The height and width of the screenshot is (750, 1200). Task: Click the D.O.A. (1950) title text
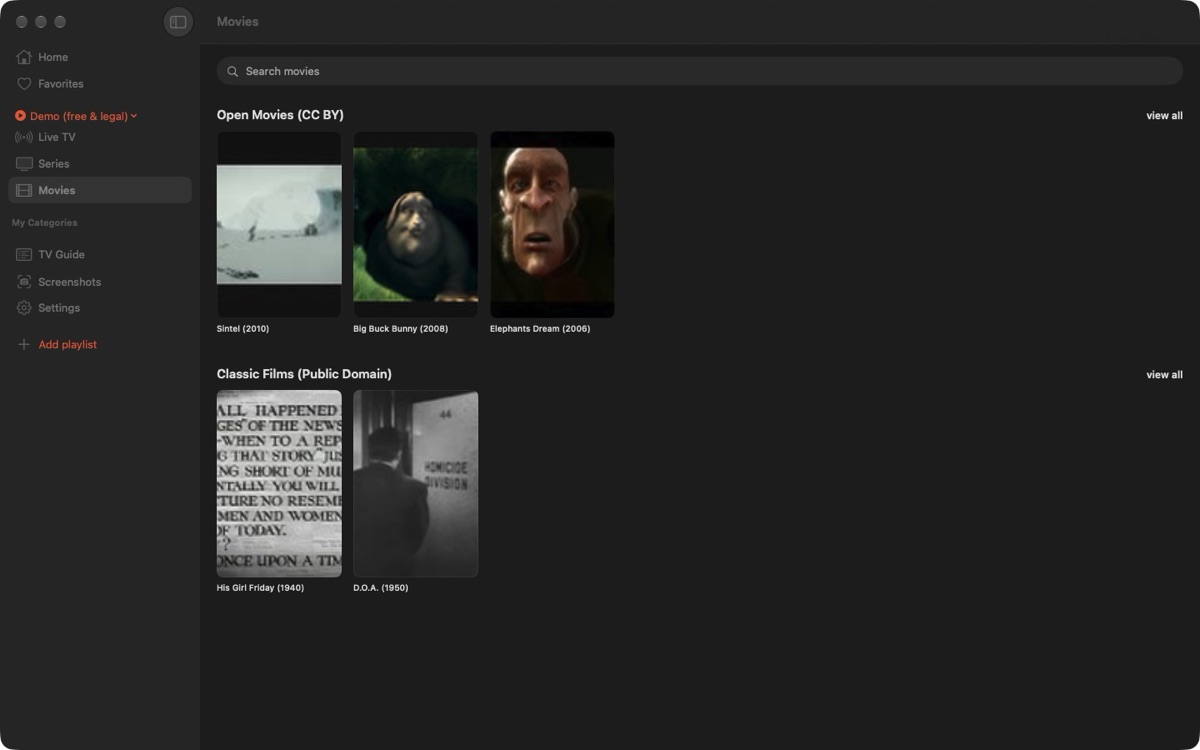tap(381, 588)
